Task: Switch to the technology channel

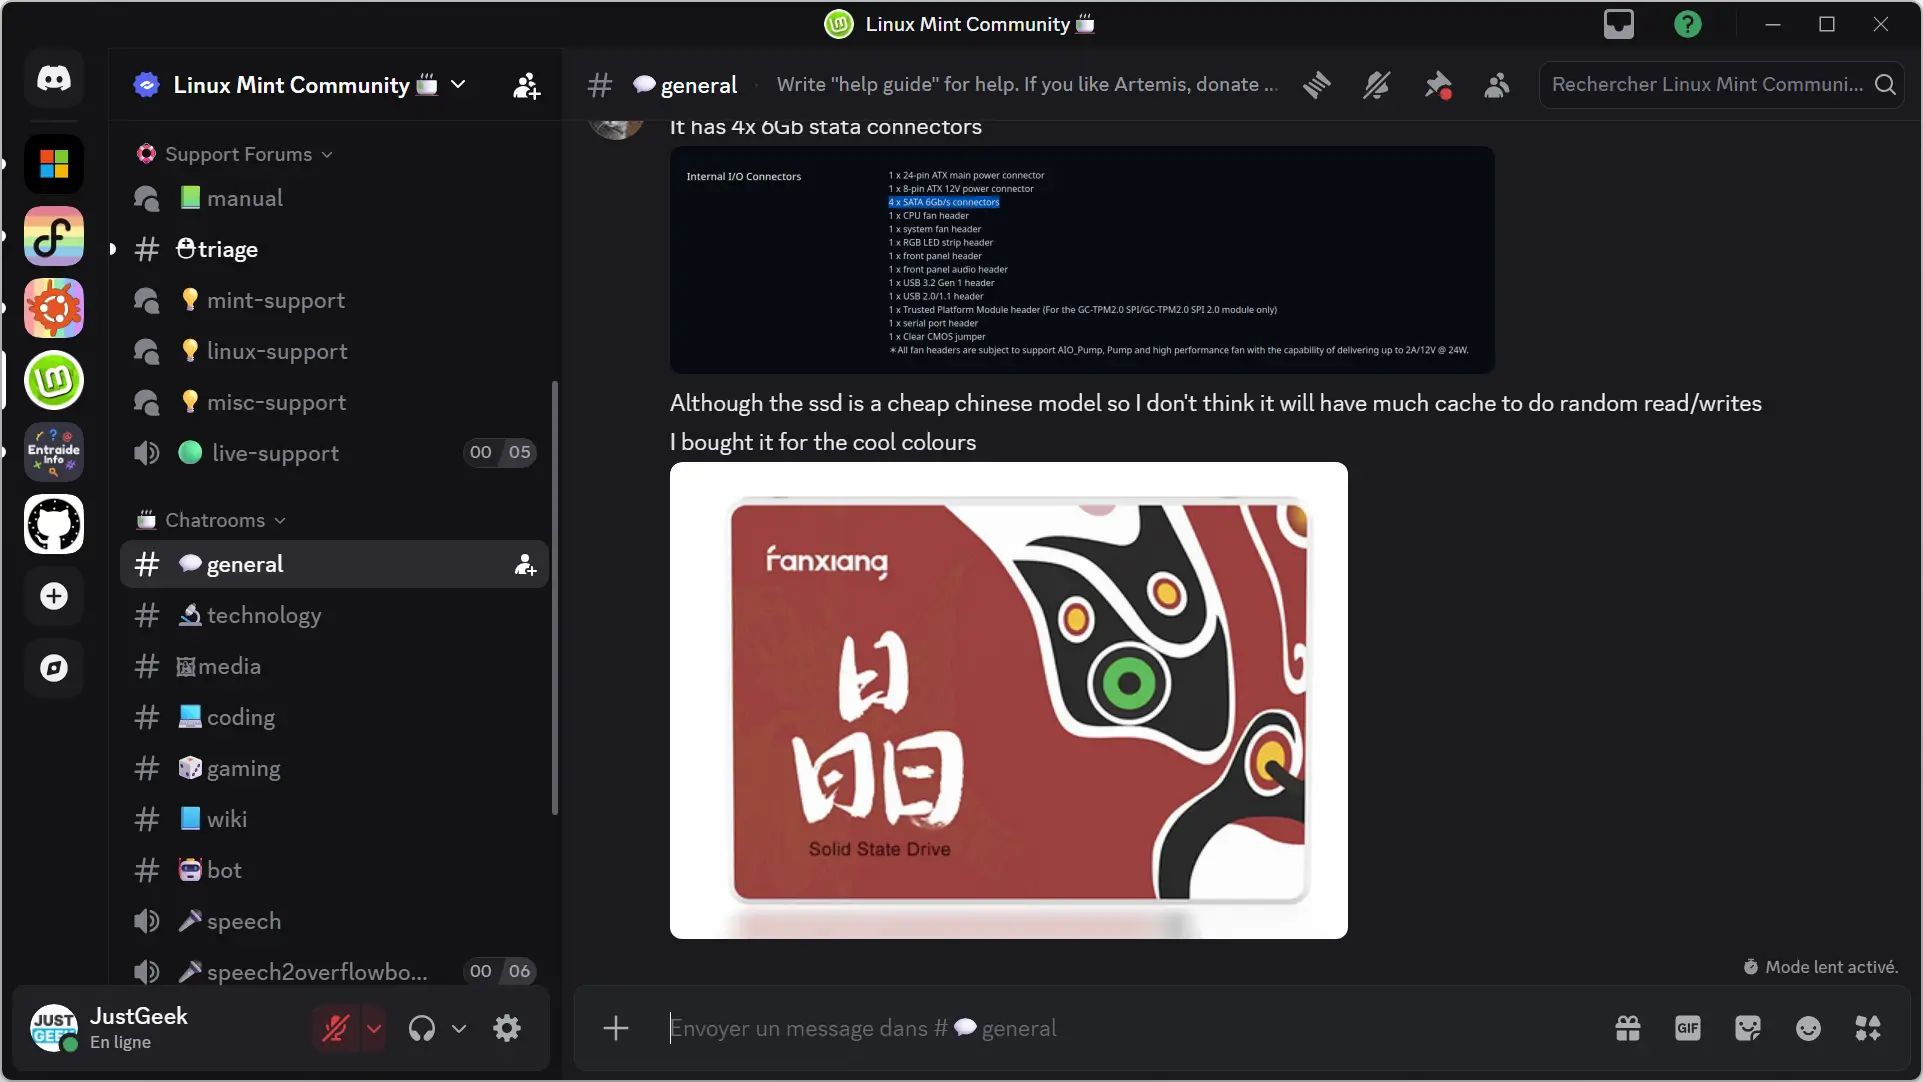Action: [x=264, y=615]
